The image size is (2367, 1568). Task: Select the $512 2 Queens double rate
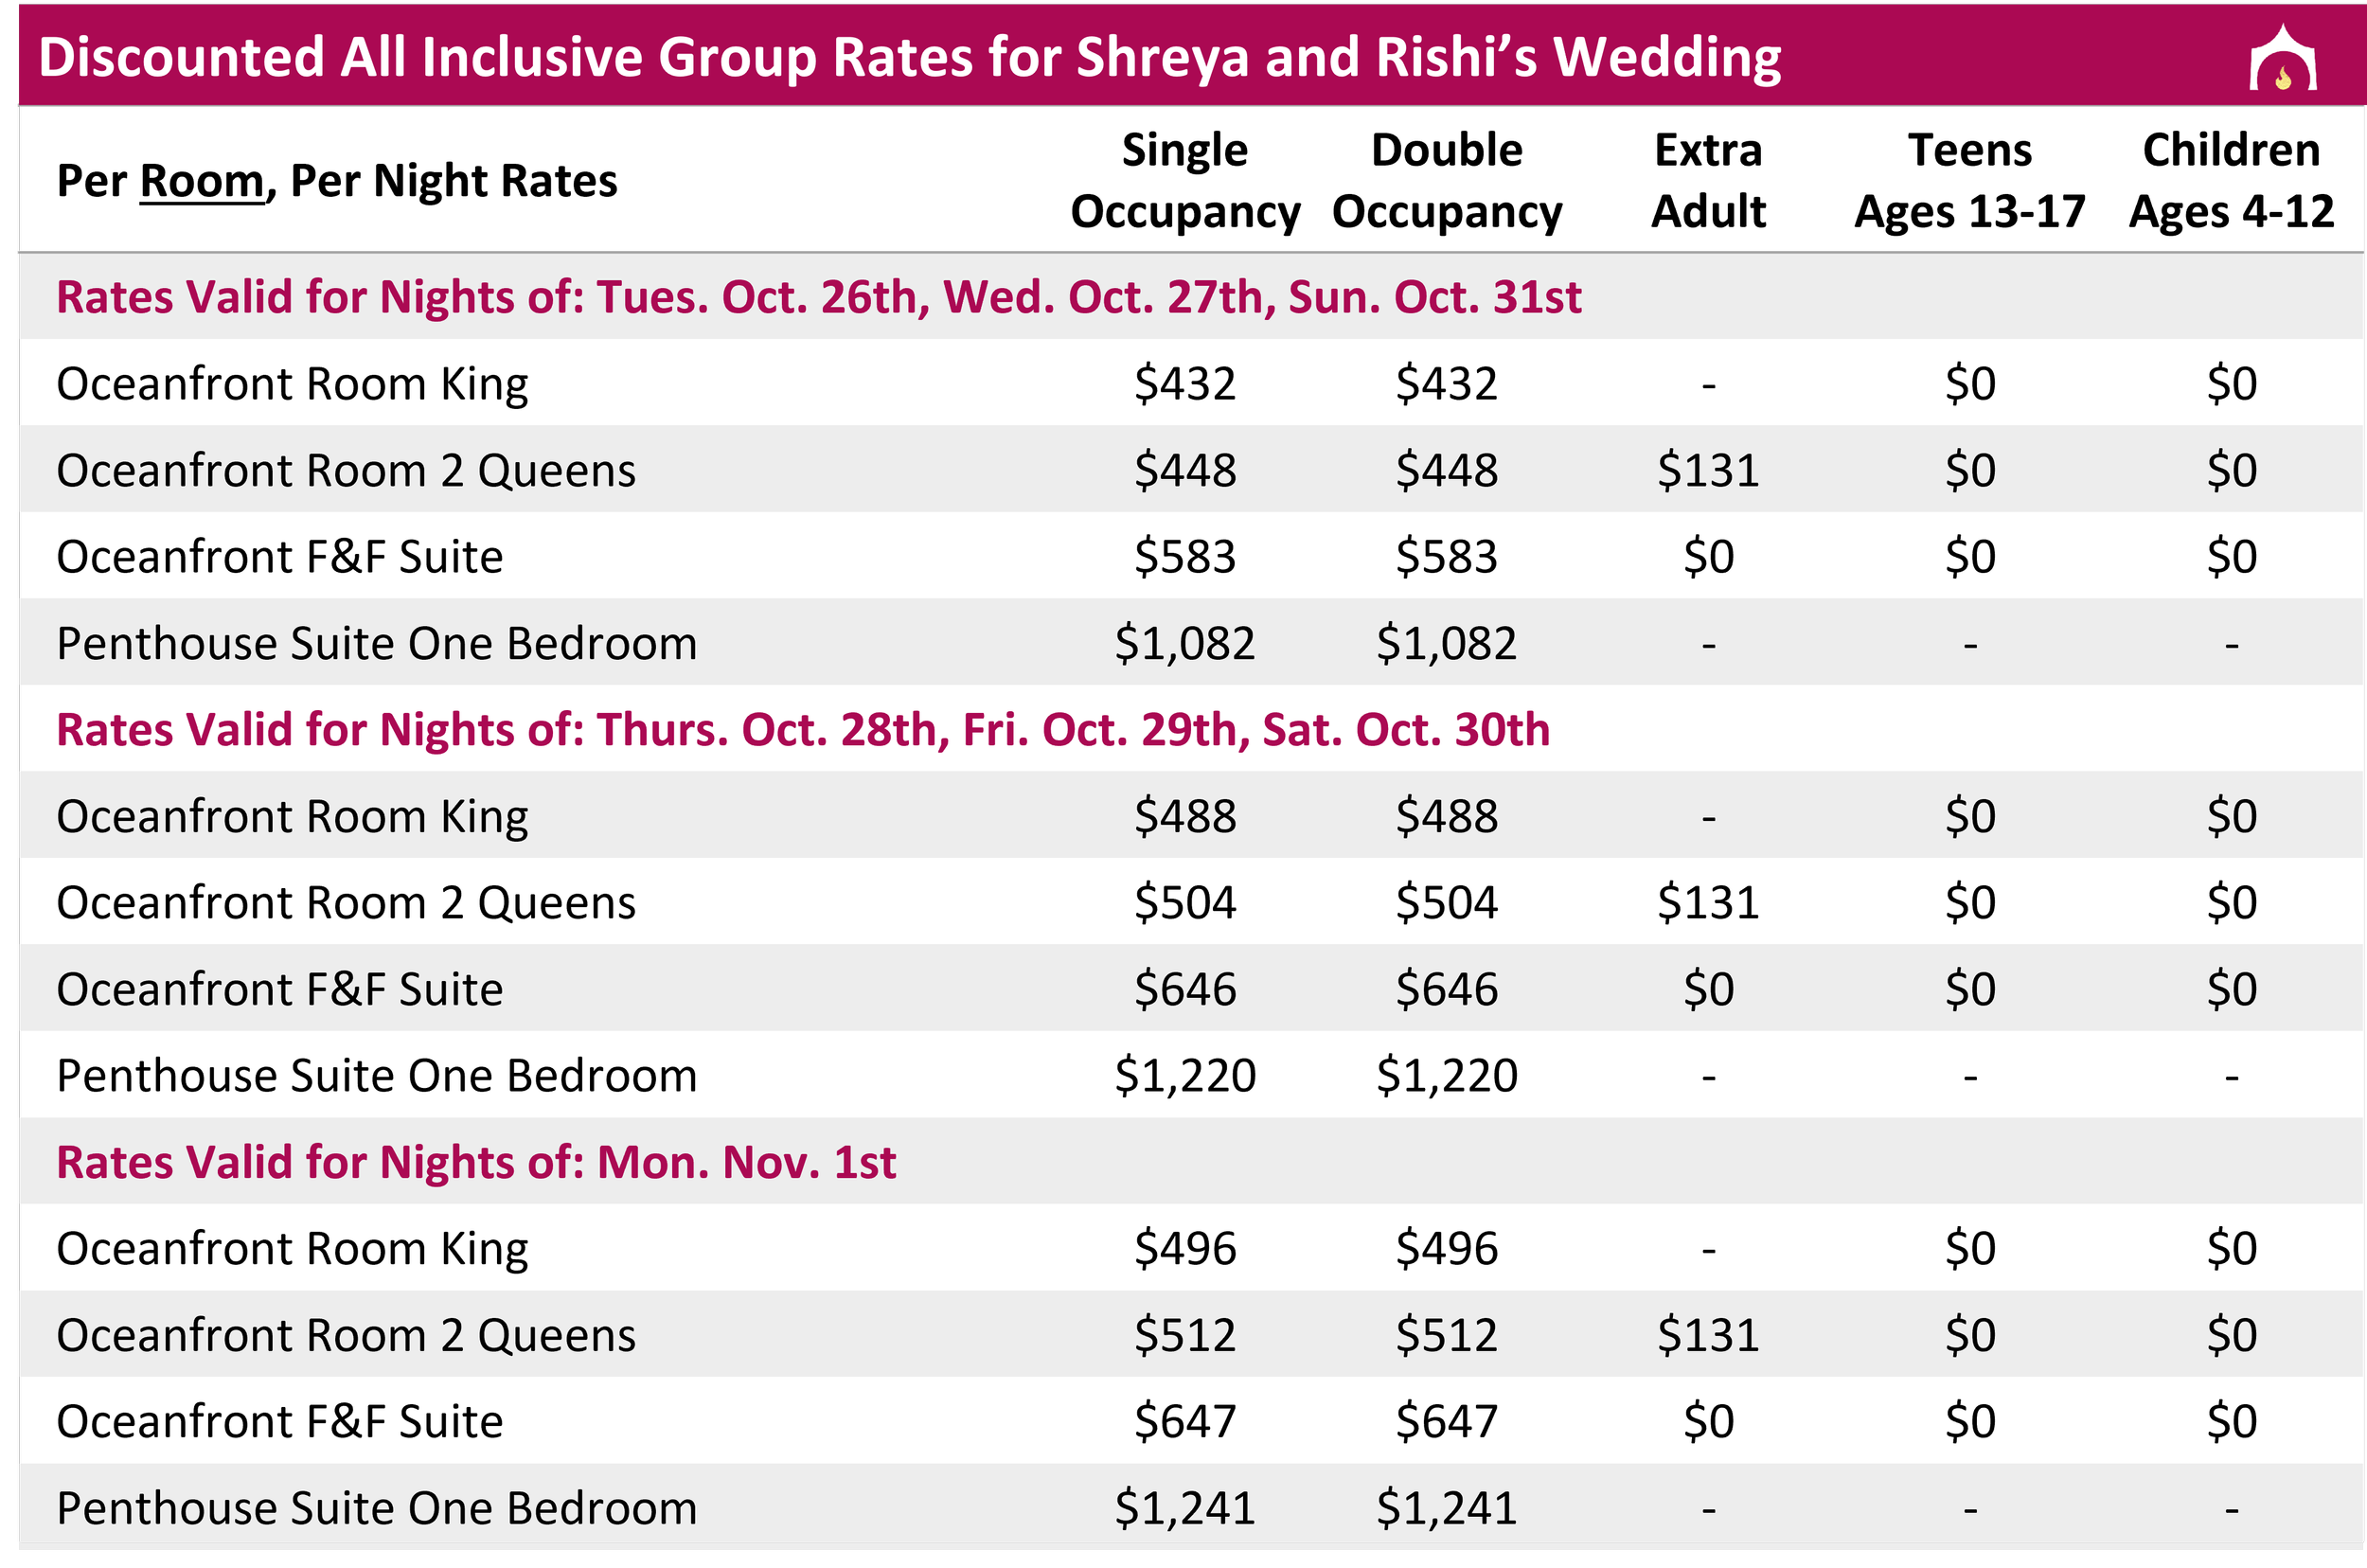tap(1447, 1336)
